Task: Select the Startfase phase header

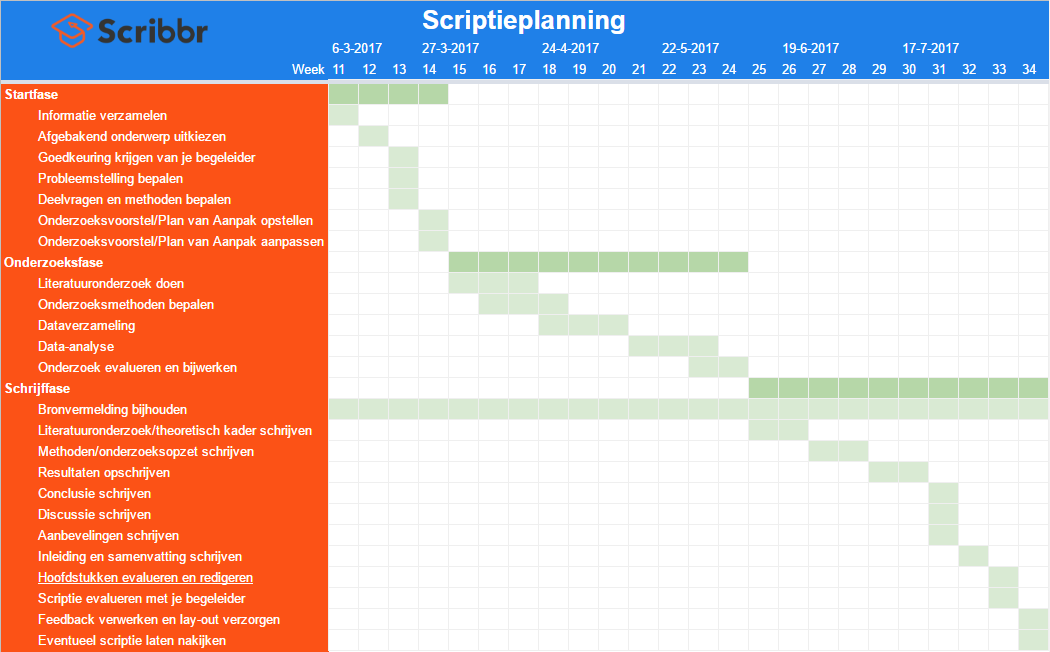Action: (x=31, y=95)
